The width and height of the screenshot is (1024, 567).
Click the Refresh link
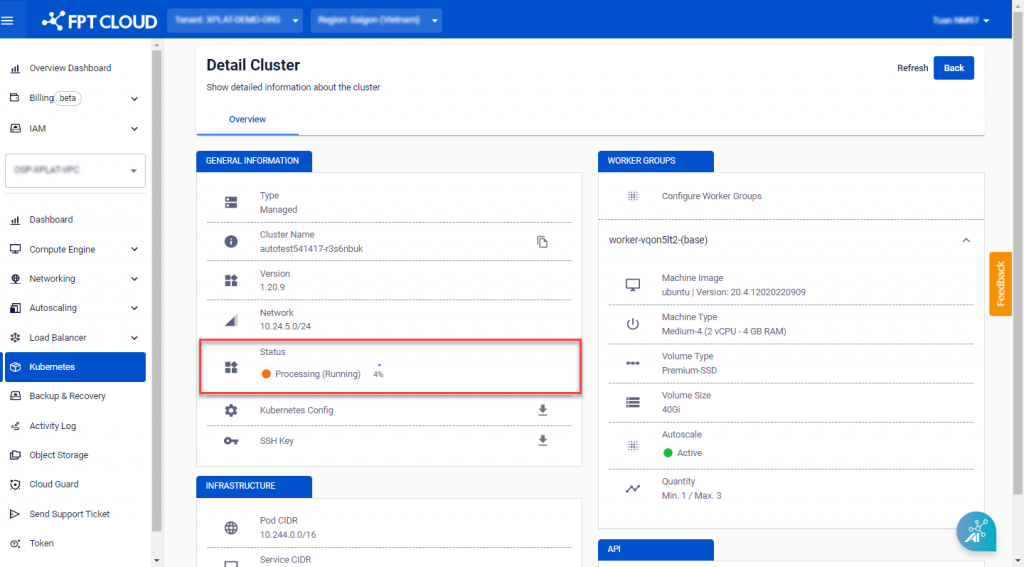click(912, 68)
